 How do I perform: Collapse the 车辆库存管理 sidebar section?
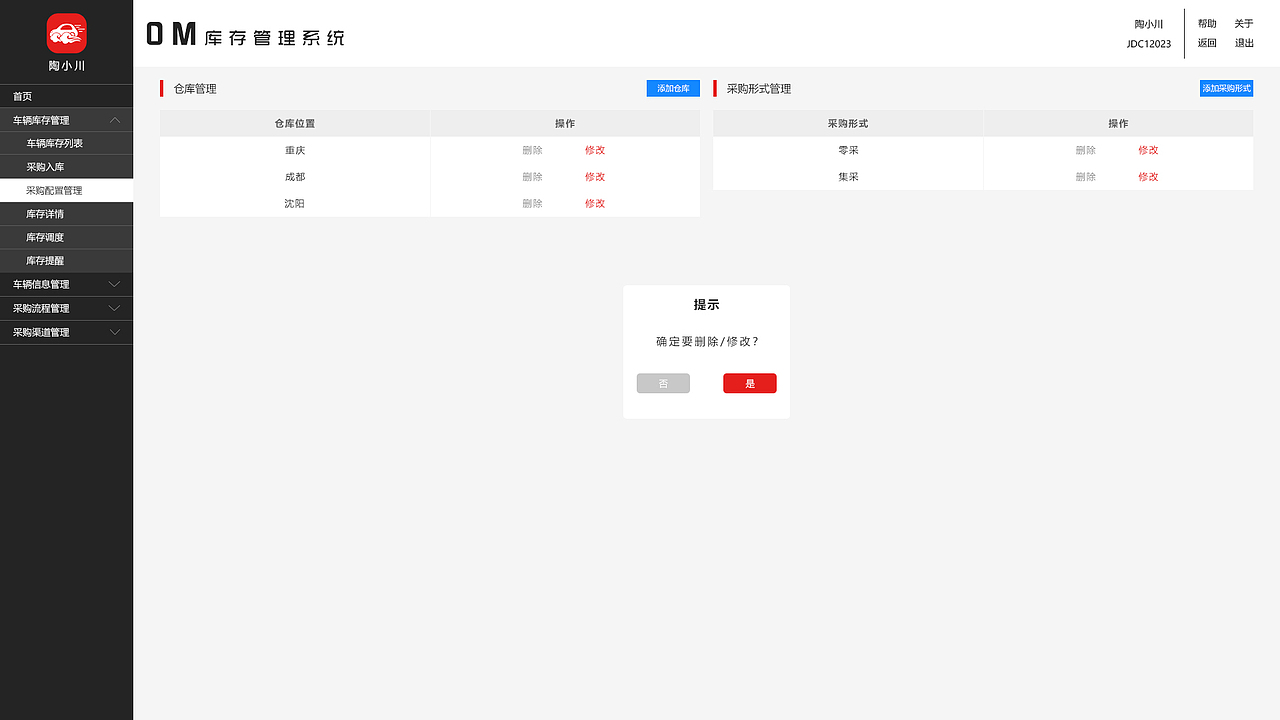point(66,119)
